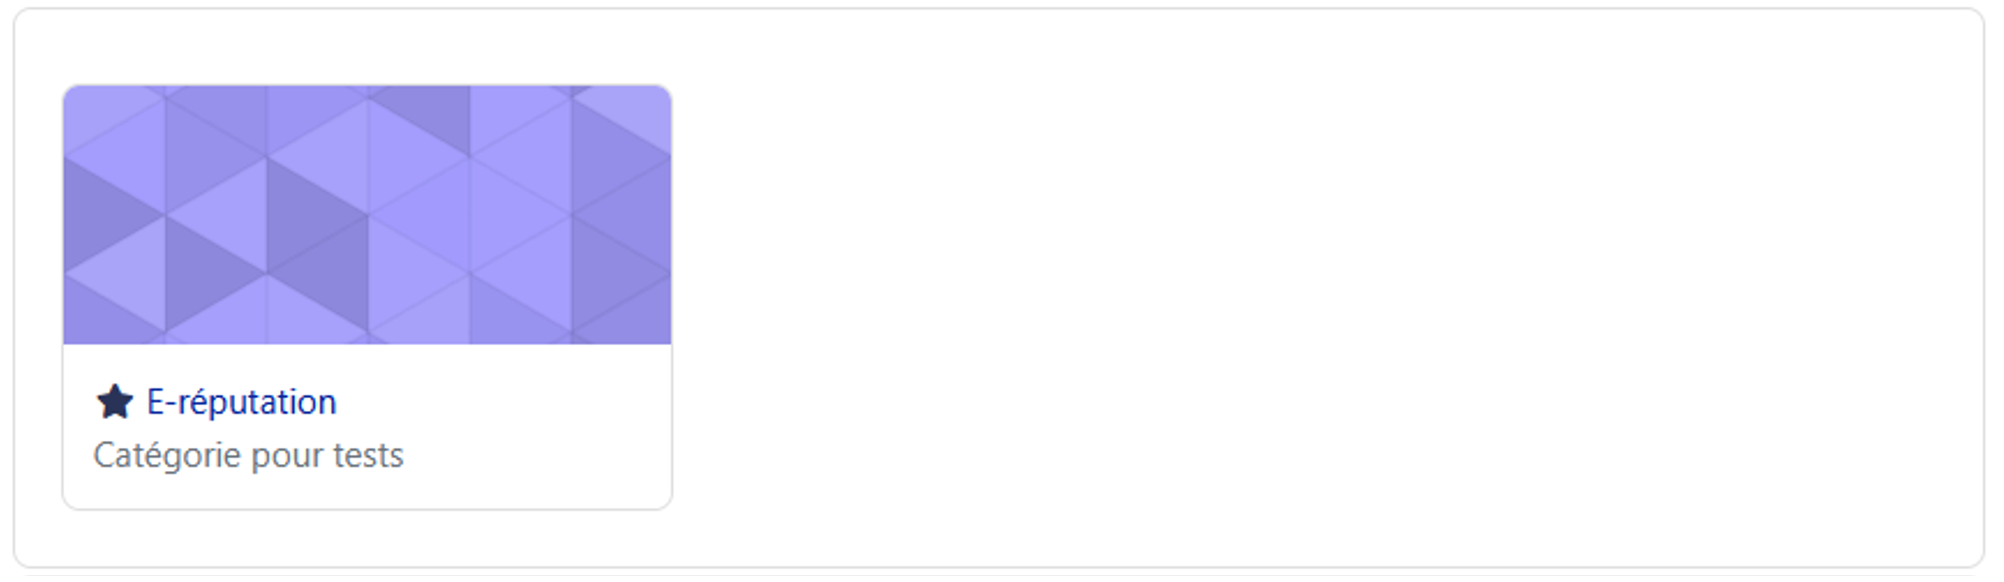Select the E-réputation card thumbnail
The image size is (2004, 582).
(x=367, y=215)
